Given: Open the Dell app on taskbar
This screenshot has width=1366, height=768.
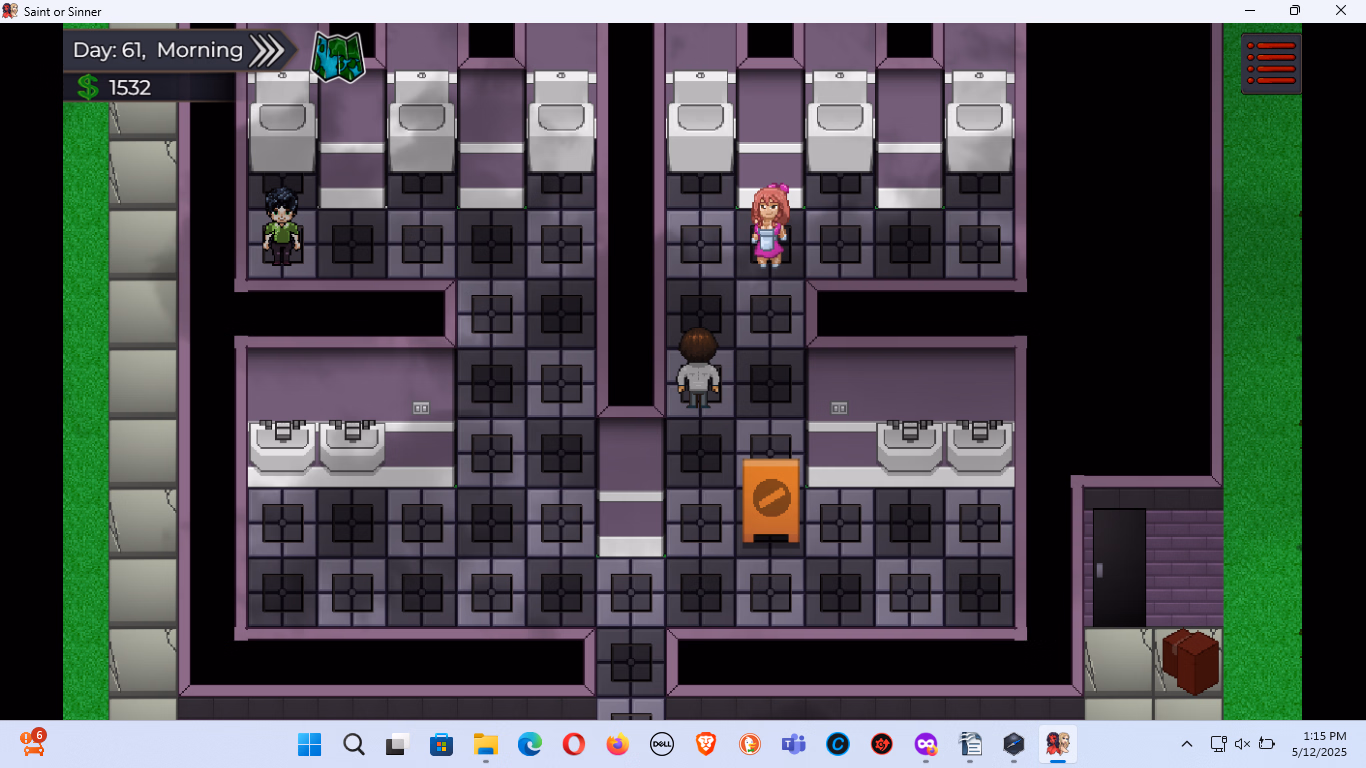Looking at the screenshot, I should coord(661,744).
